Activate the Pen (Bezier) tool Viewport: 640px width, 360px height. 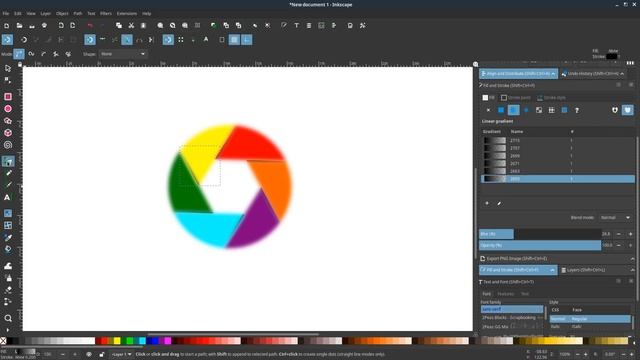8,161
